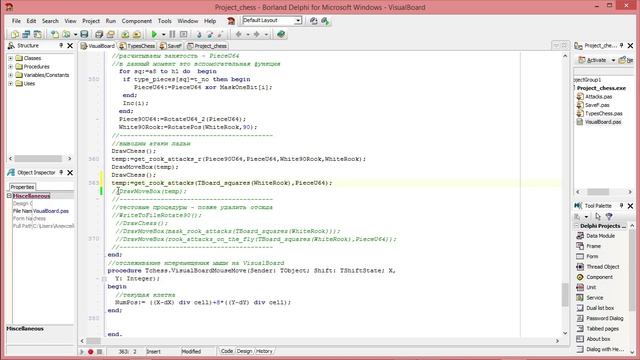The width and height of the screenshot is (640, 360).
Task: Expand the Variables/Constants node in Structure
Action: pos(11,75)
